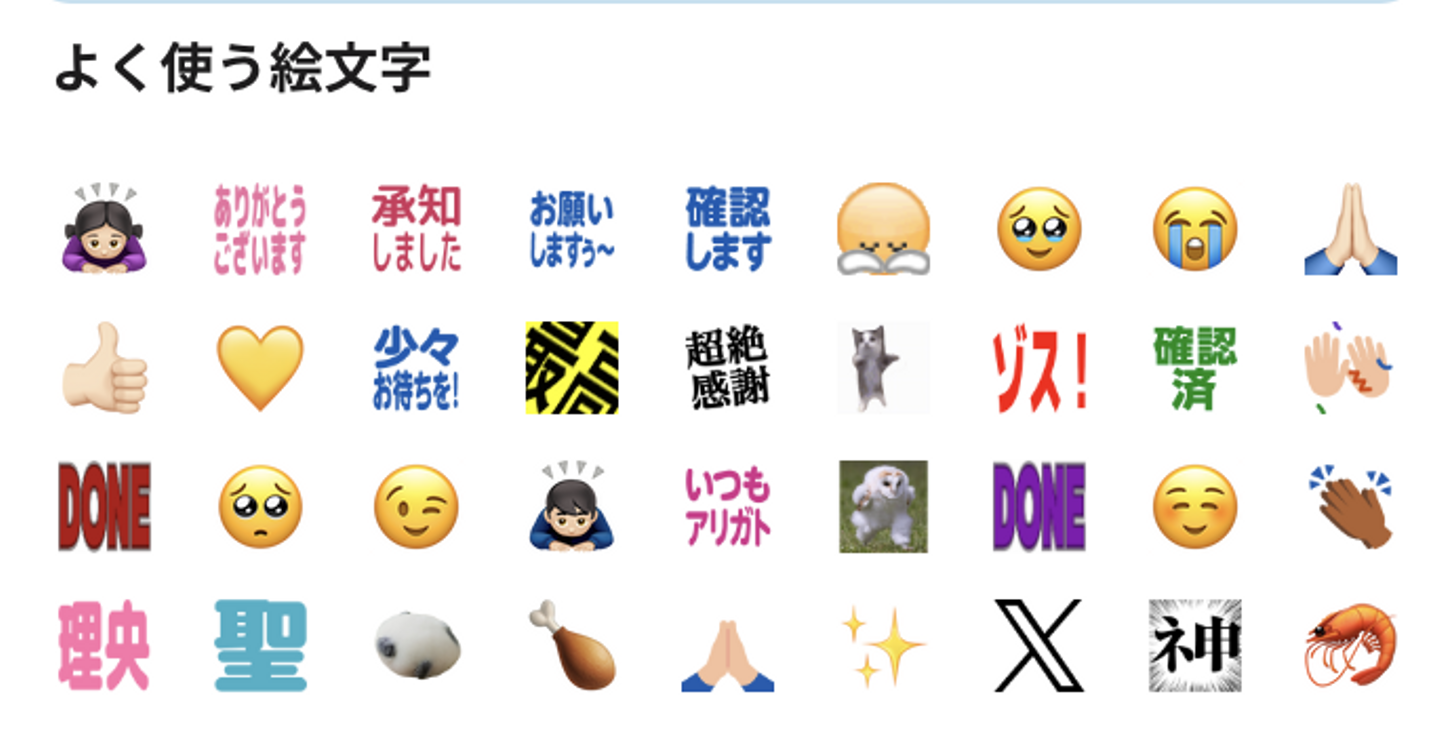This screenshot has width=1440, height=741.
Task: Select the blue 確認します emoji
Action: coord(728,229)
